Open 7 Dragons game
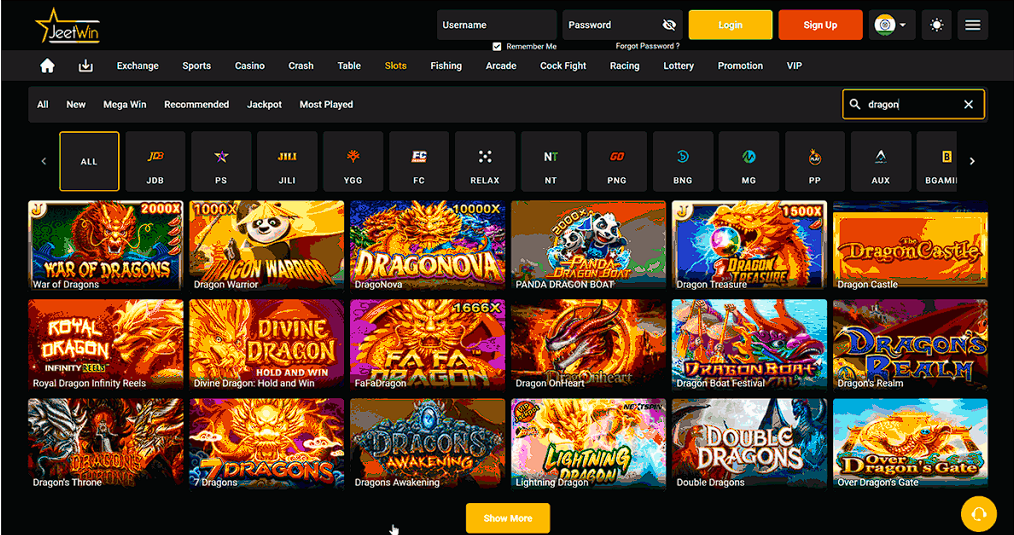 266,442
